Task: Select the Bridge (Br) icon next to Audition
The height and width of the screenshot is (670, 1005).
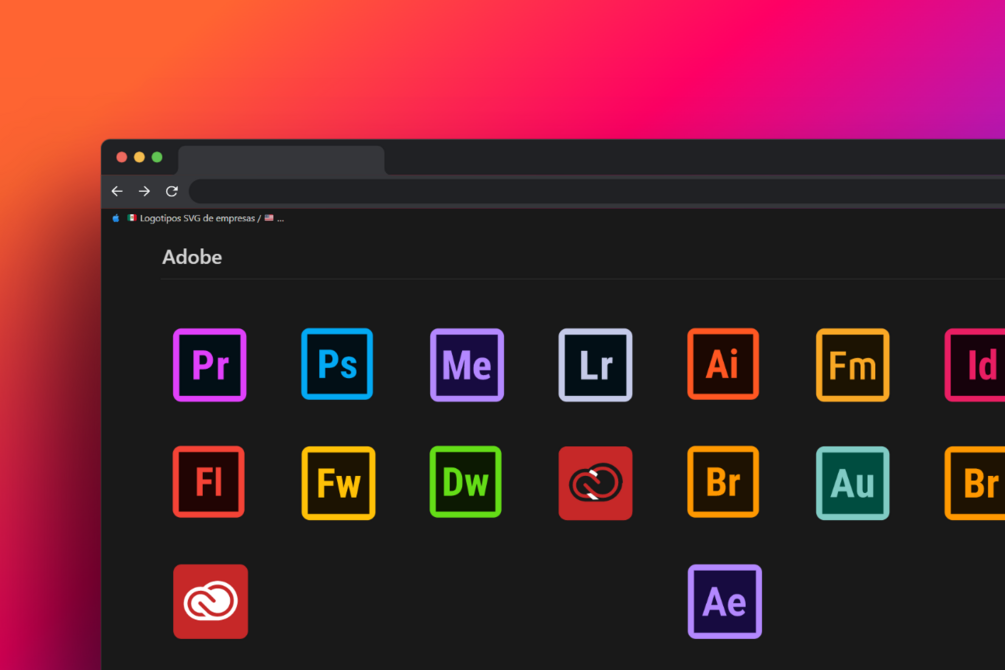Action: pyautogui.click(x=723, y=482)
